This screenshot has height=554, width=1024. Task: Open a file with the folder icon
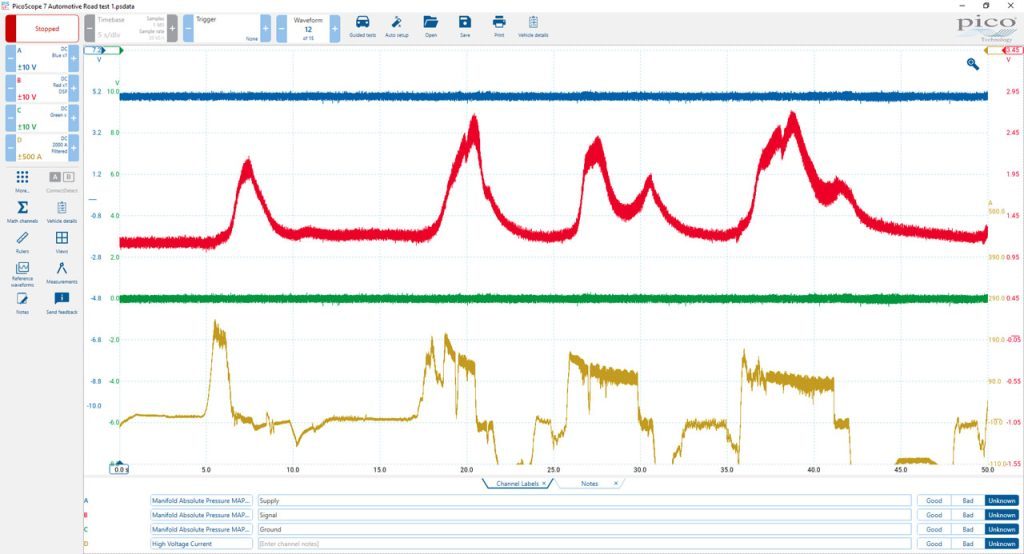(x=430, y=26)
